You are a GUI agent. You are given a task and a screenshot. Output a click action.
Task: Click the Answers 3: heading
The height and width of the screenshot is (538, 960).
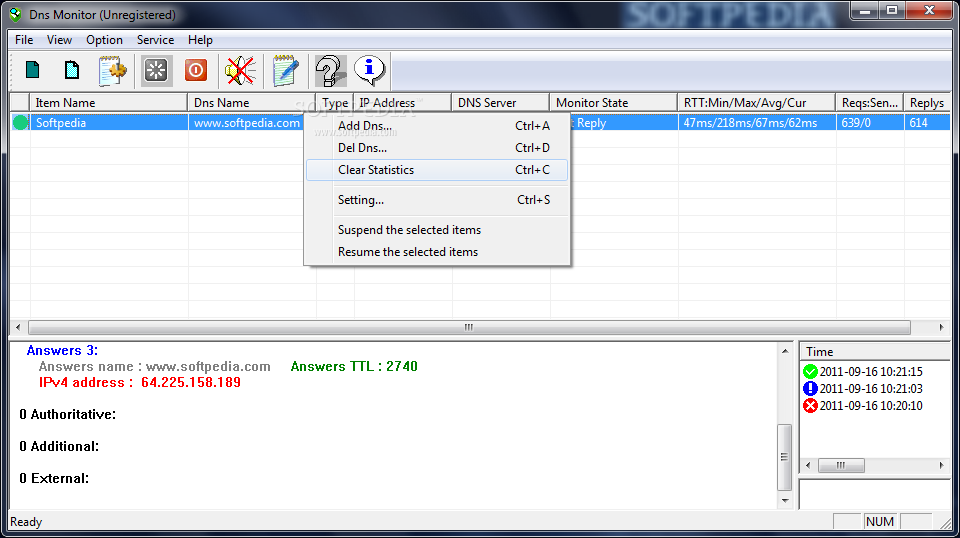(x=62, y=351)
